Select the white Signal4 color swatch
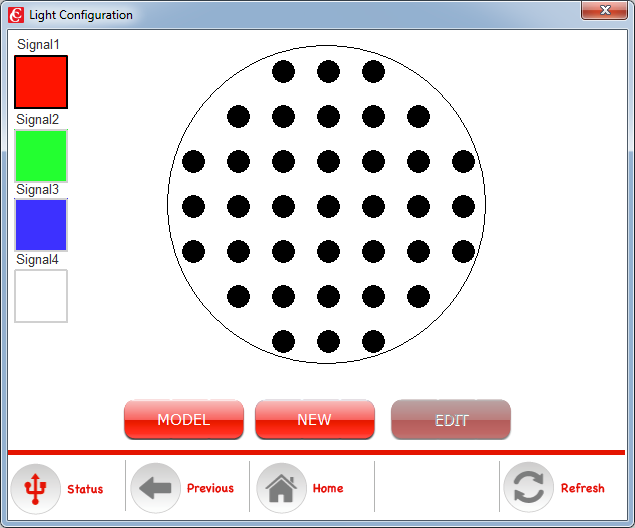 pos(41,296)
